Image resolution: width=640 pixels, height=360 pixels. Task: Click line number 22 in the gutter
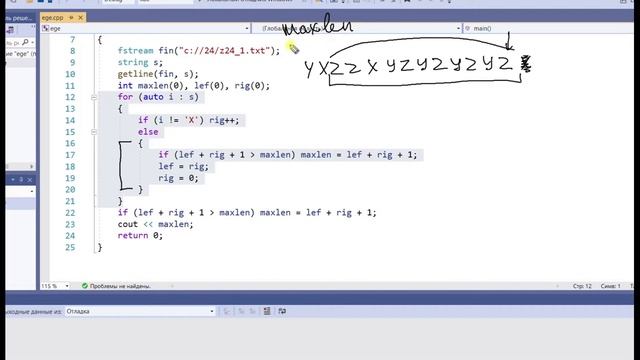point(70,213)
